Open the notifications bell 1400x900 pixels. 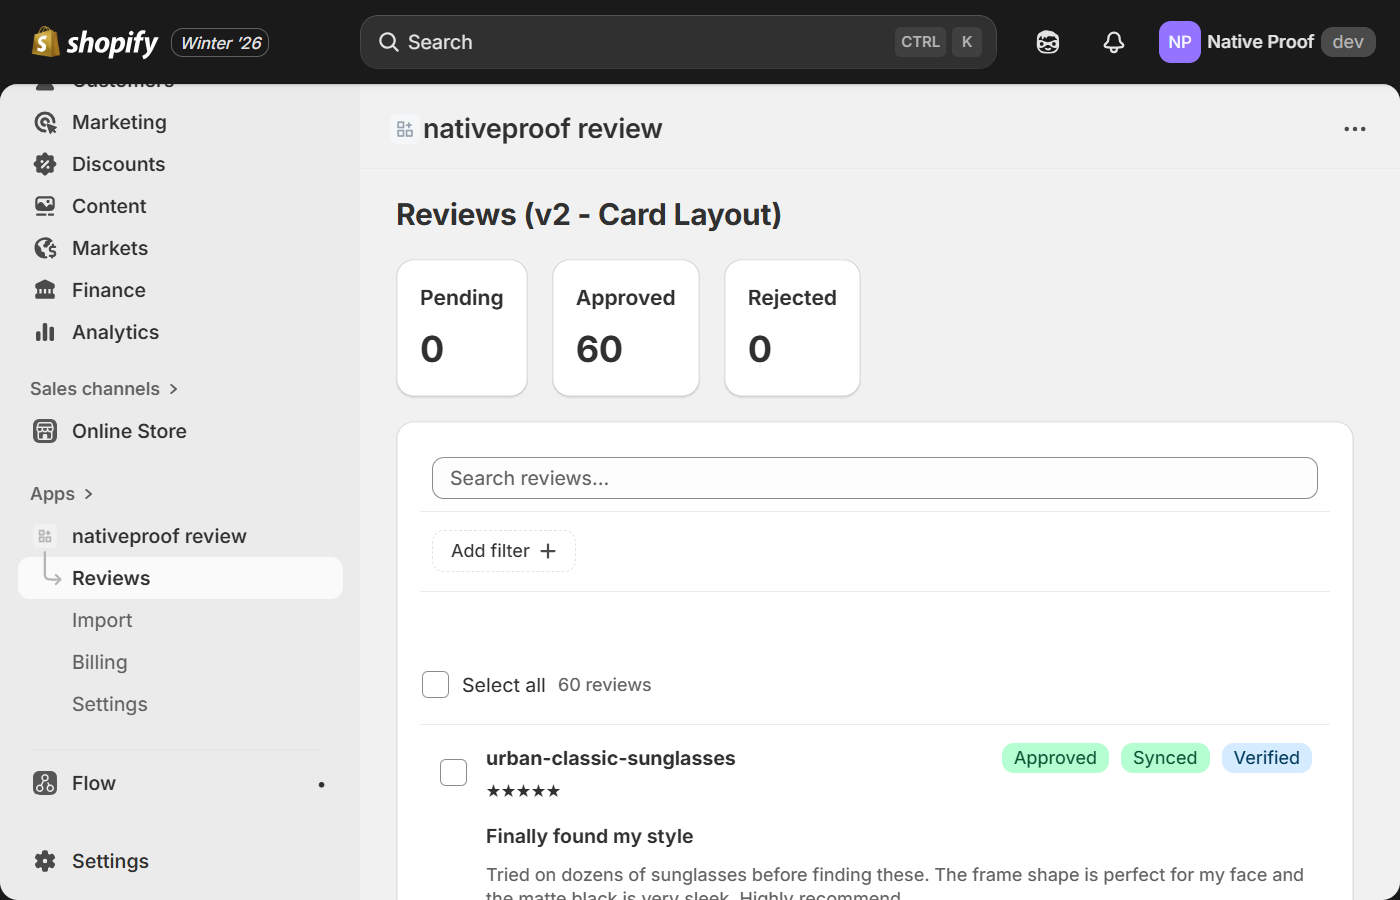tap(1113, 42)
